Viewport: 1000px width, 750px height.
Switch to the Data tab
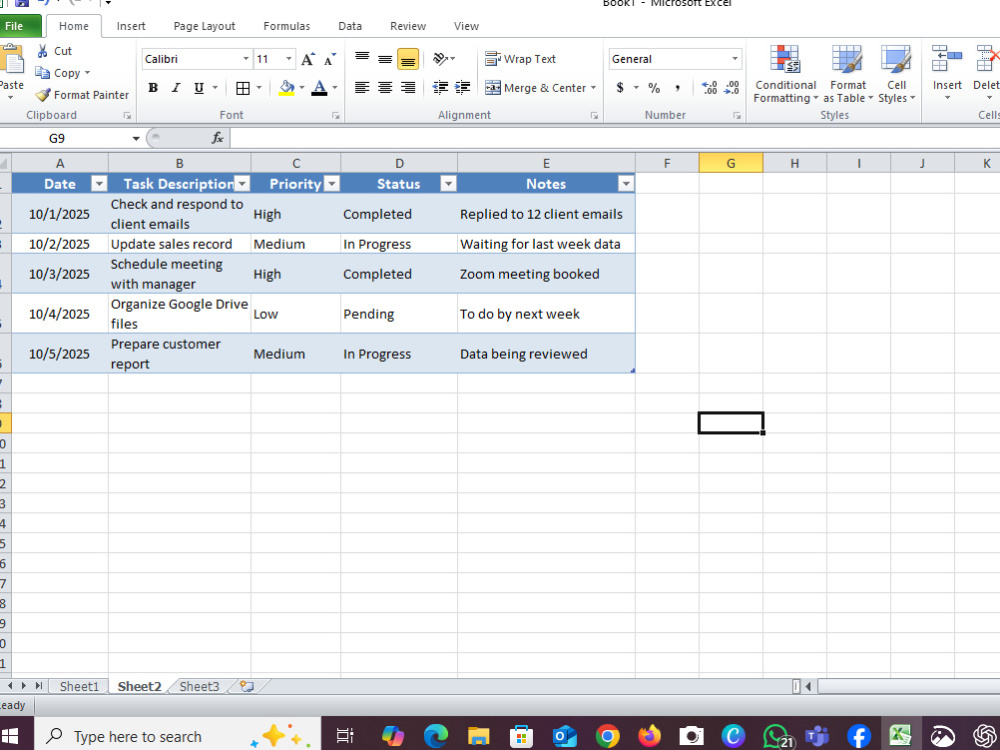coord(349,26)
